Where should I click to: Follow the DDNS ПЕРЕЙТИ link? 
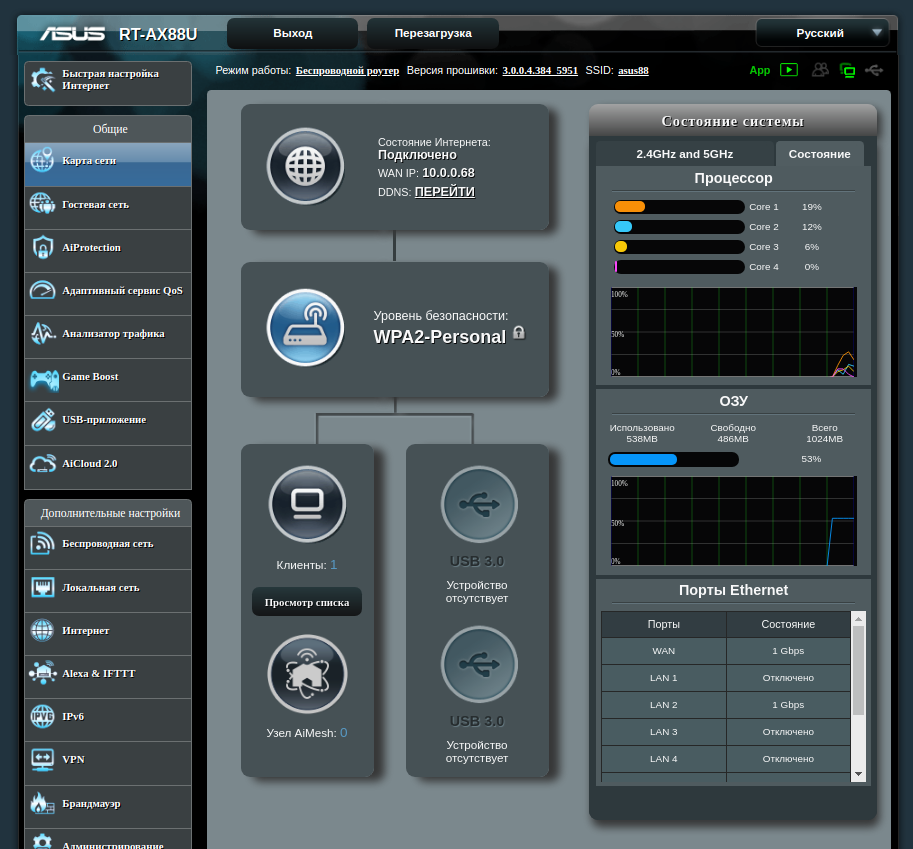tap(445, 192)
